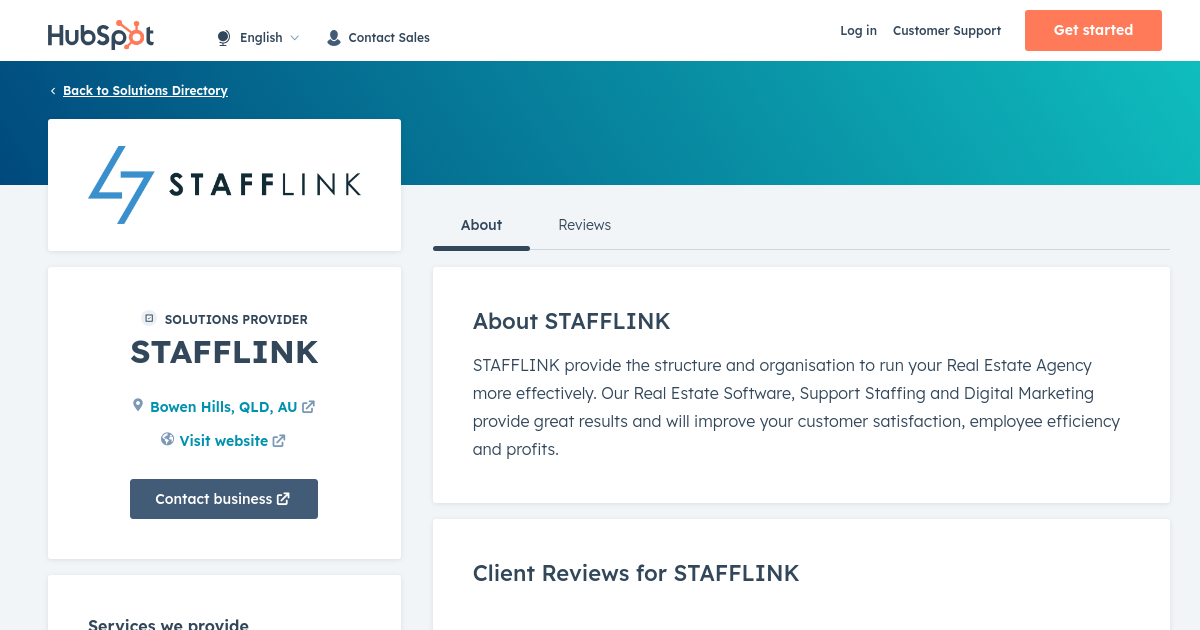The height and width of the screenshot is (630, 1200).
Task: Open the Bowen Hills, QLD, AU location link
Action: click(224, 407)
